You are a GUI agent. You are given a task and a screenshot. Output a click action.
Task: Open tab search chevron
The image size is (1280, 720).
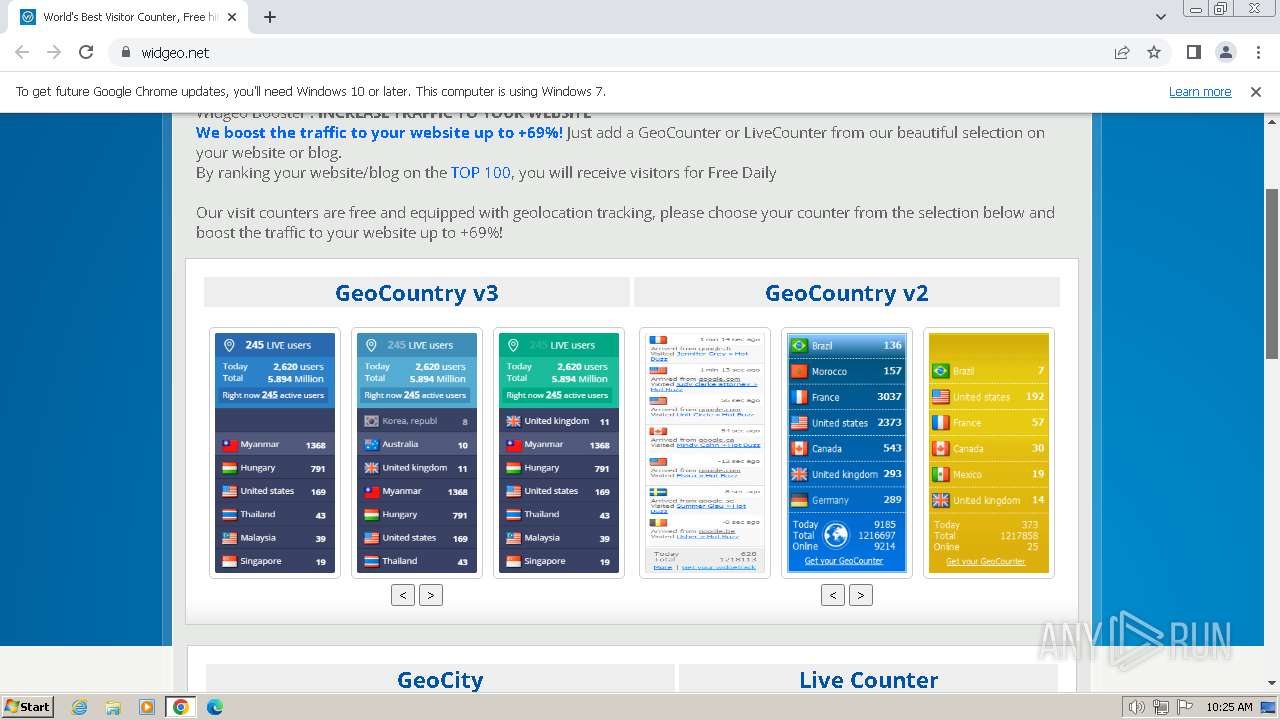(x=1160, y=17)
